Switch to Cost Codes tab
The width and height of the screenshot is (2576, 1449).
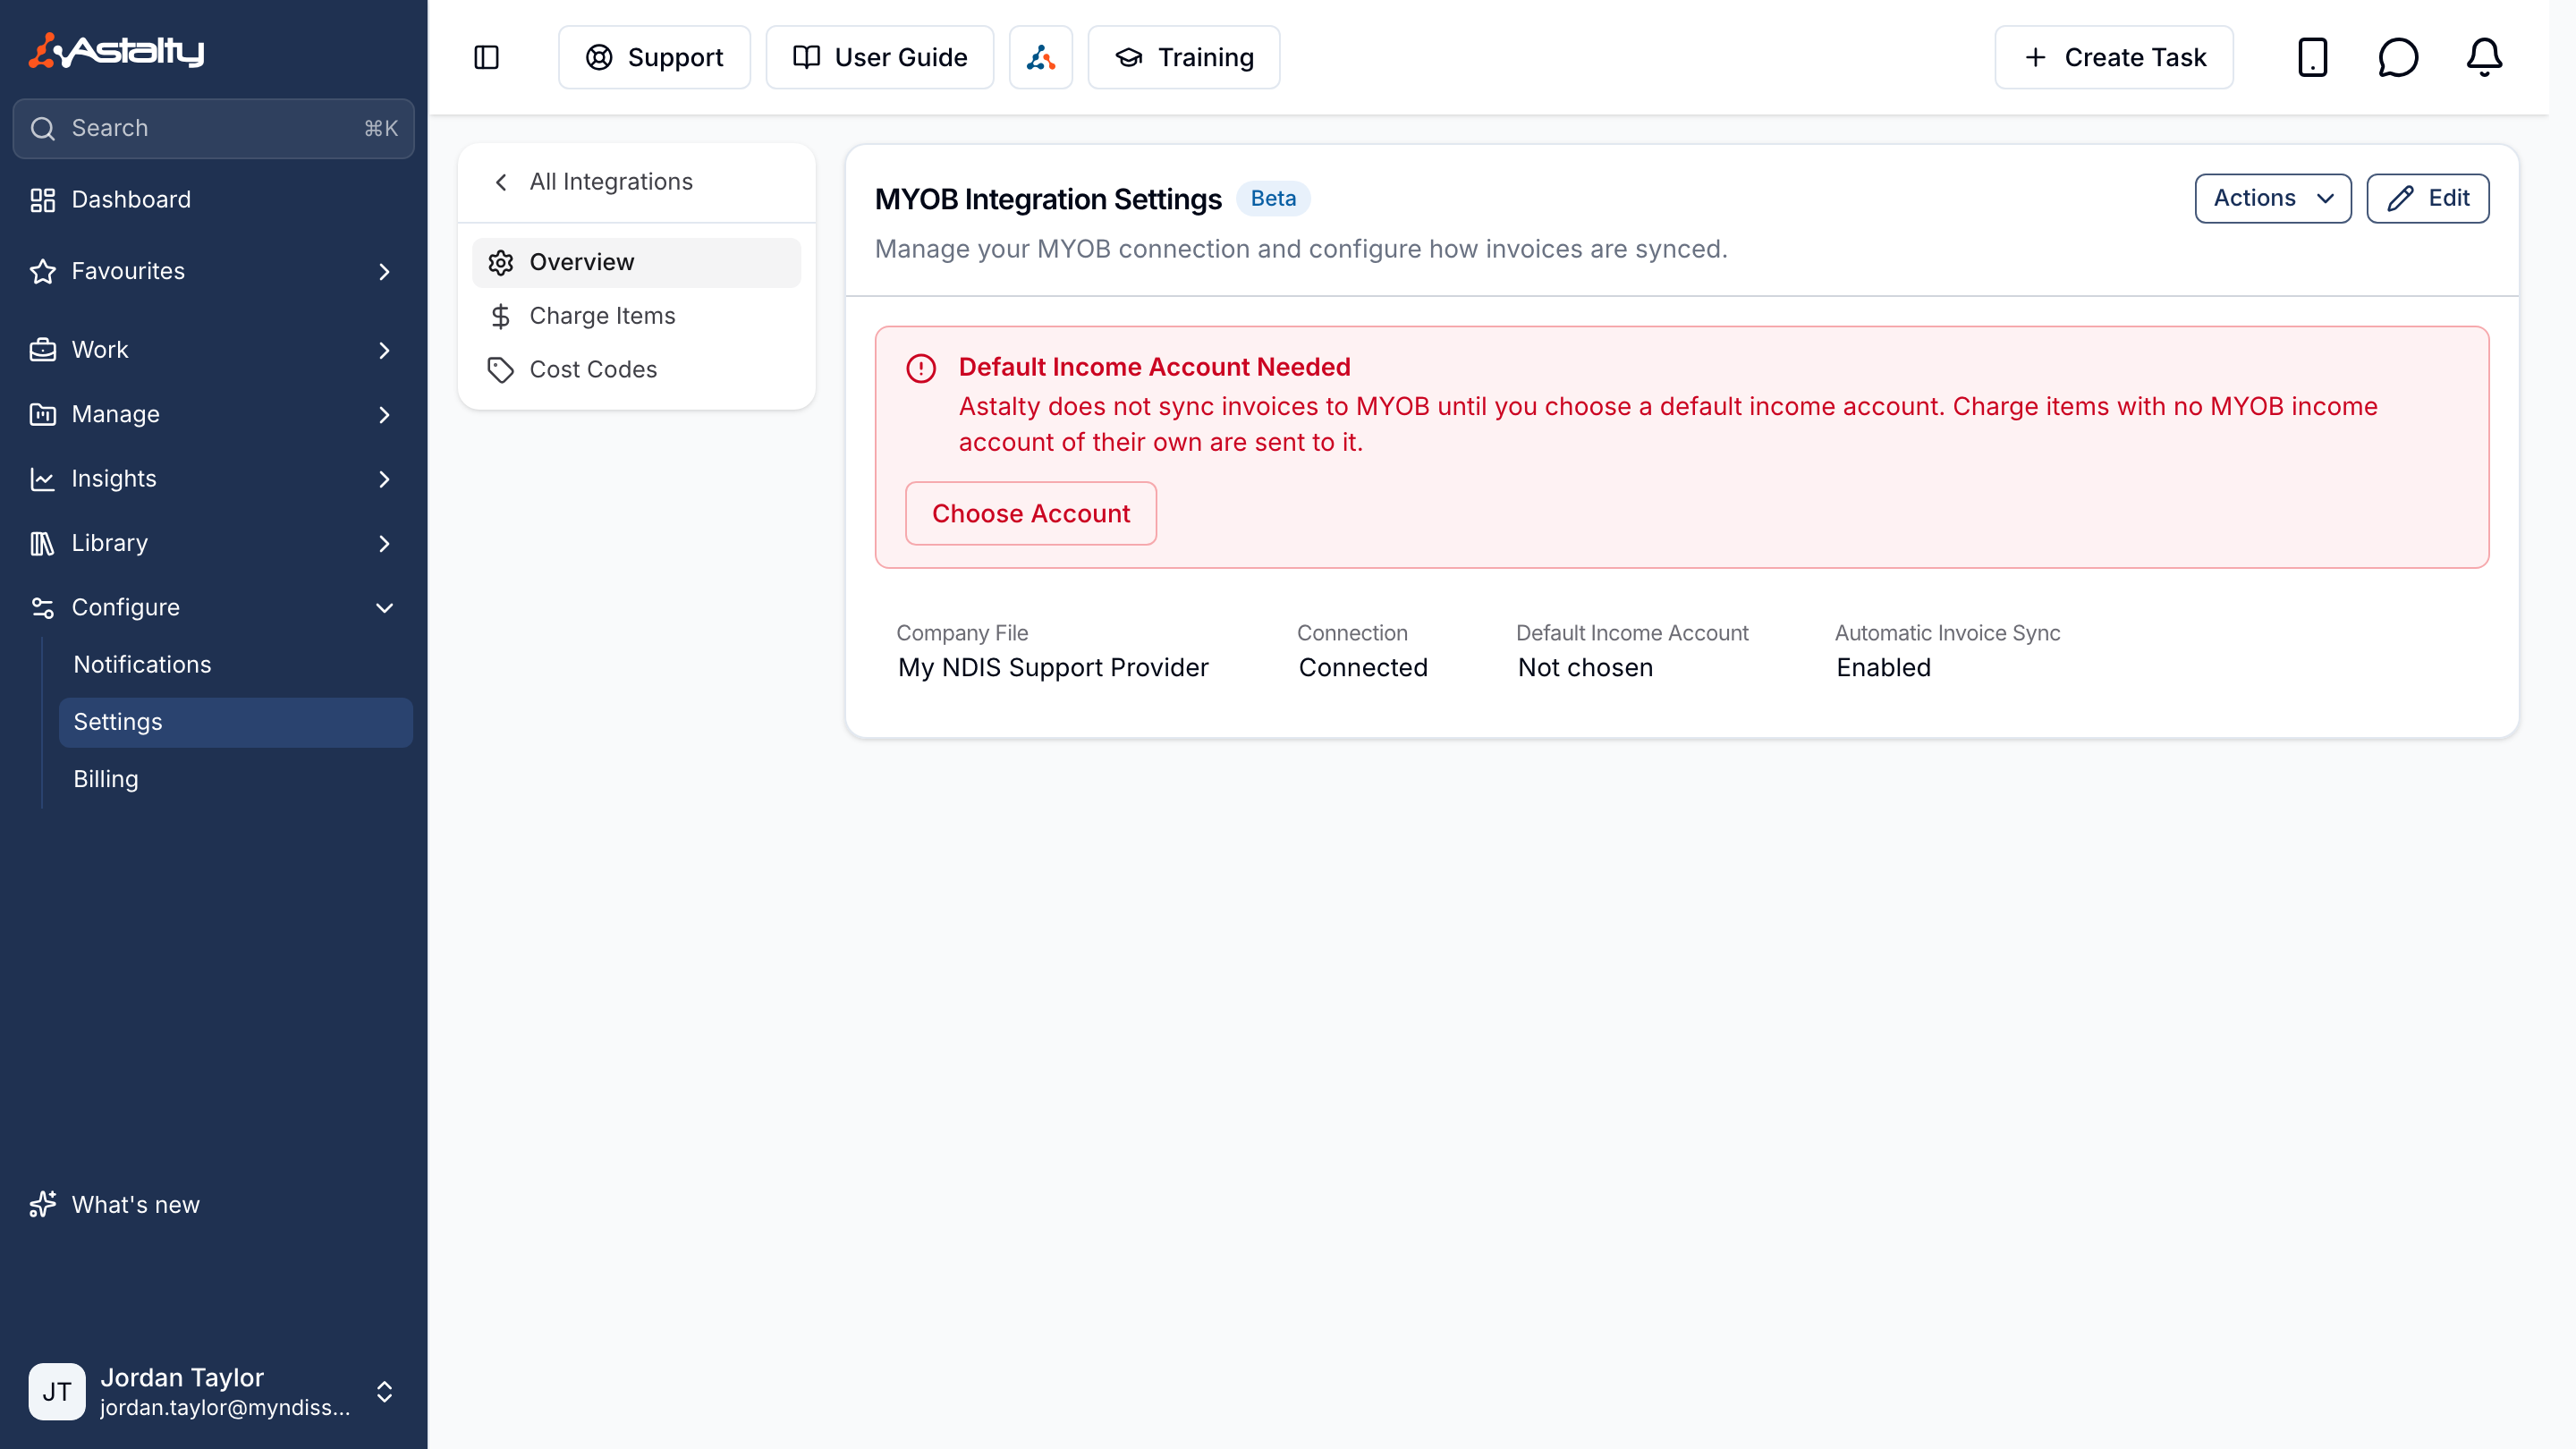click(636, 370)
